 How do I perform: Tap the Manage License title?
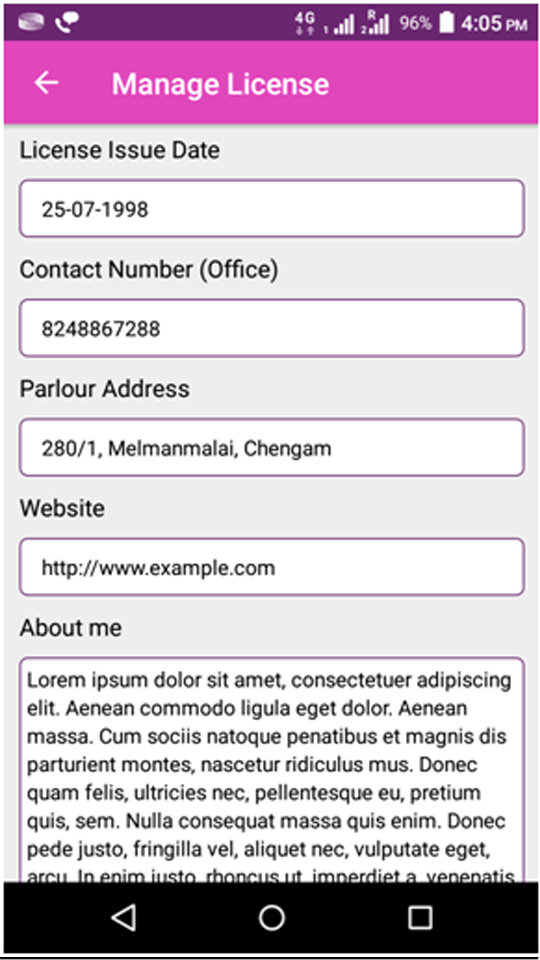(220, 84)
